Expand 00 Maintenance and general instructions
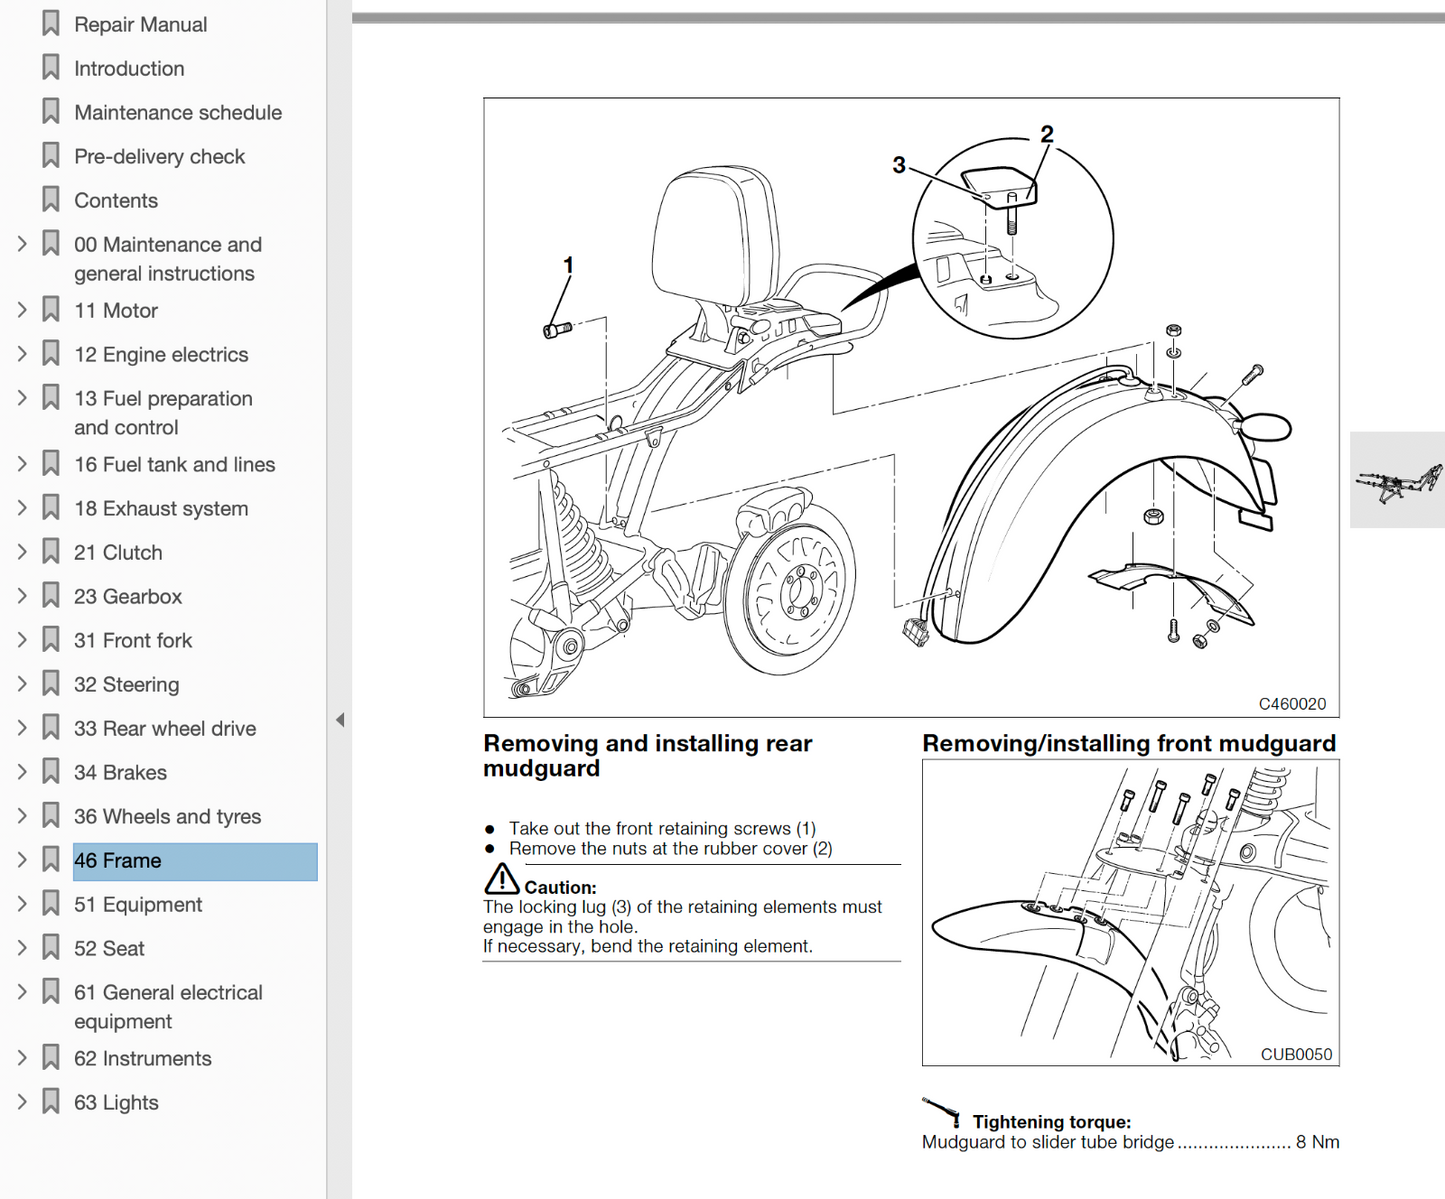This screenshot has height=1199, width=1445. [x=22, y=244]
